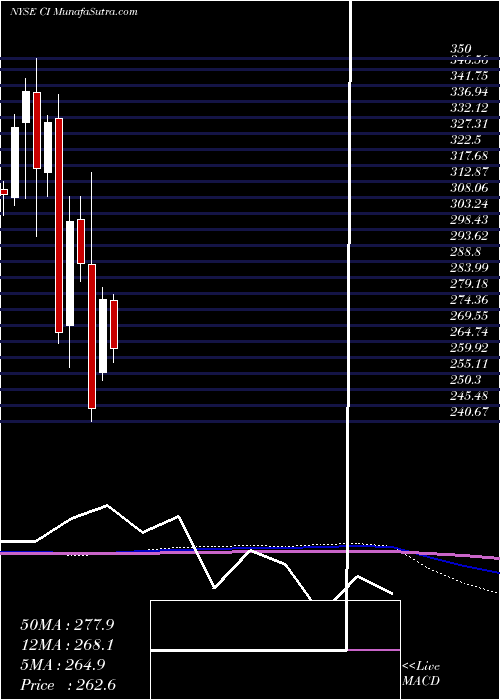Select the tall red candle reaching 245
This screenshot has height=700, width=500.
click(x=92, y=336)
